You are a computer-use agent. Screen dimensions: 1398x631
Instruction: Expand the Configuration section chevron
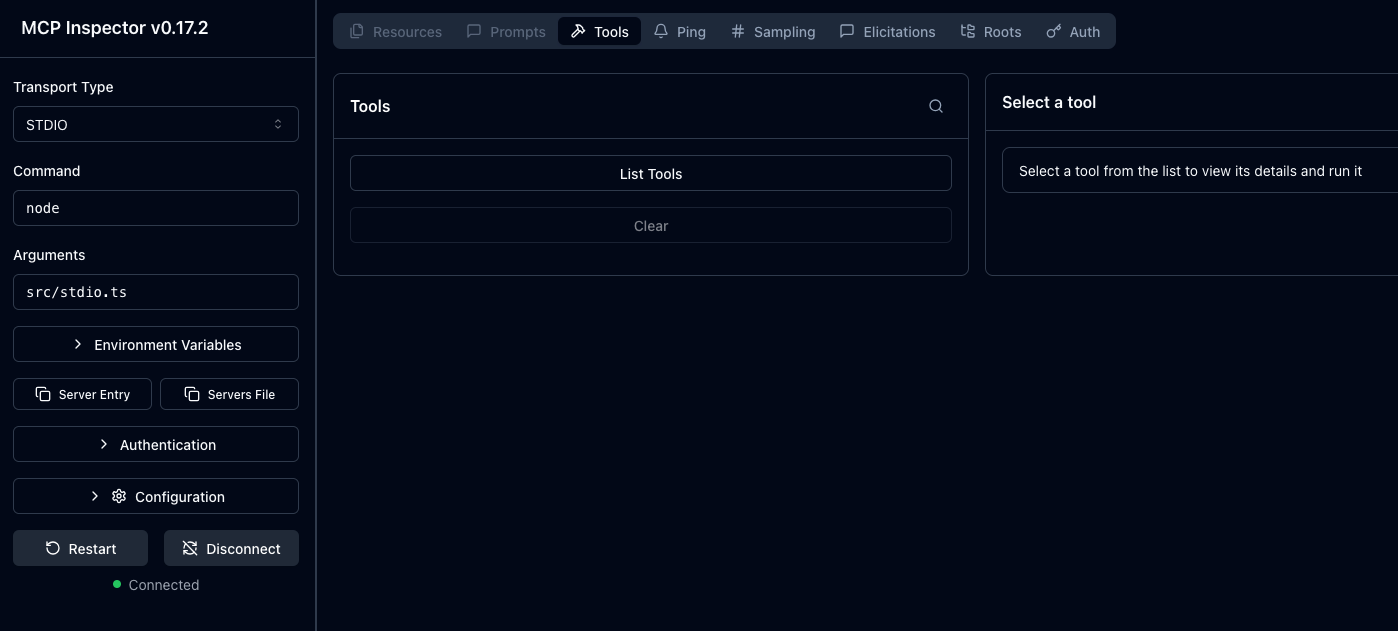tap(95, 496)
